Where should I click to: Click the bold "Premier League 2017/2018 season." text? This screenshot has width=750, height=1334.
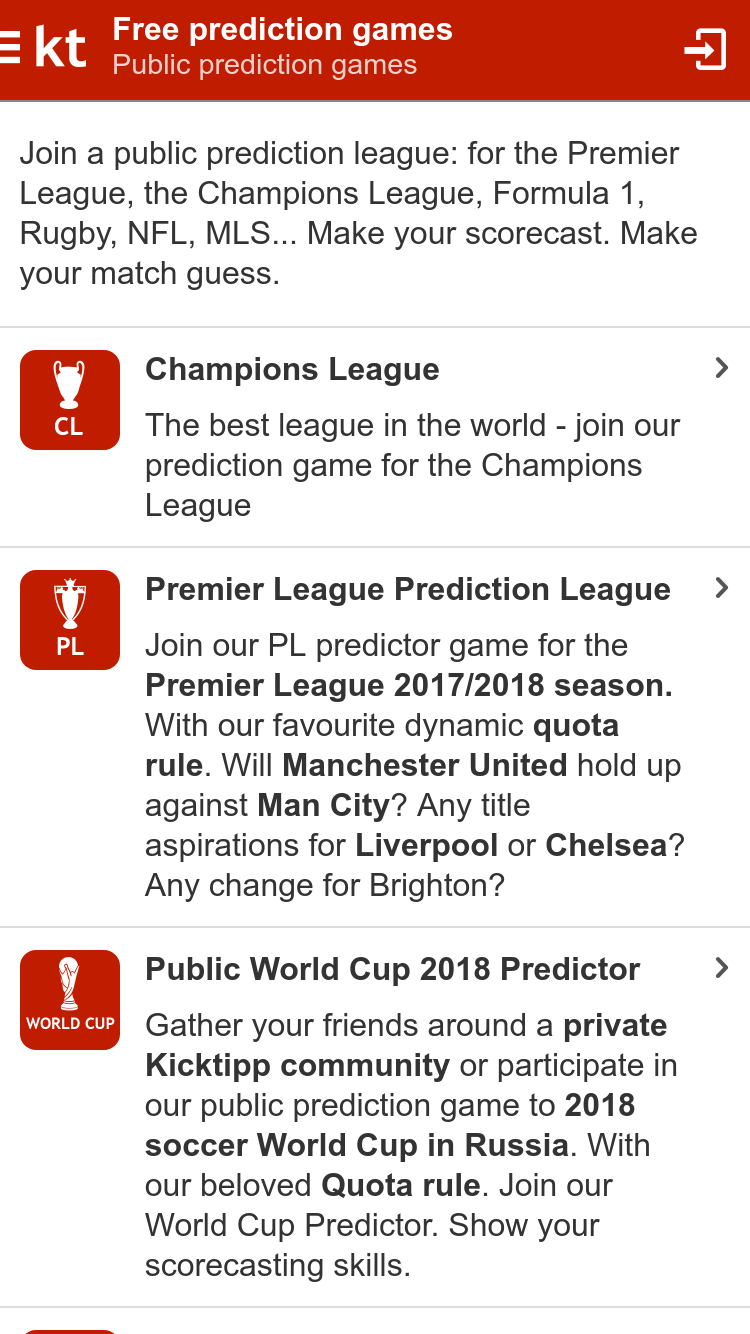[x=409, y=685]
